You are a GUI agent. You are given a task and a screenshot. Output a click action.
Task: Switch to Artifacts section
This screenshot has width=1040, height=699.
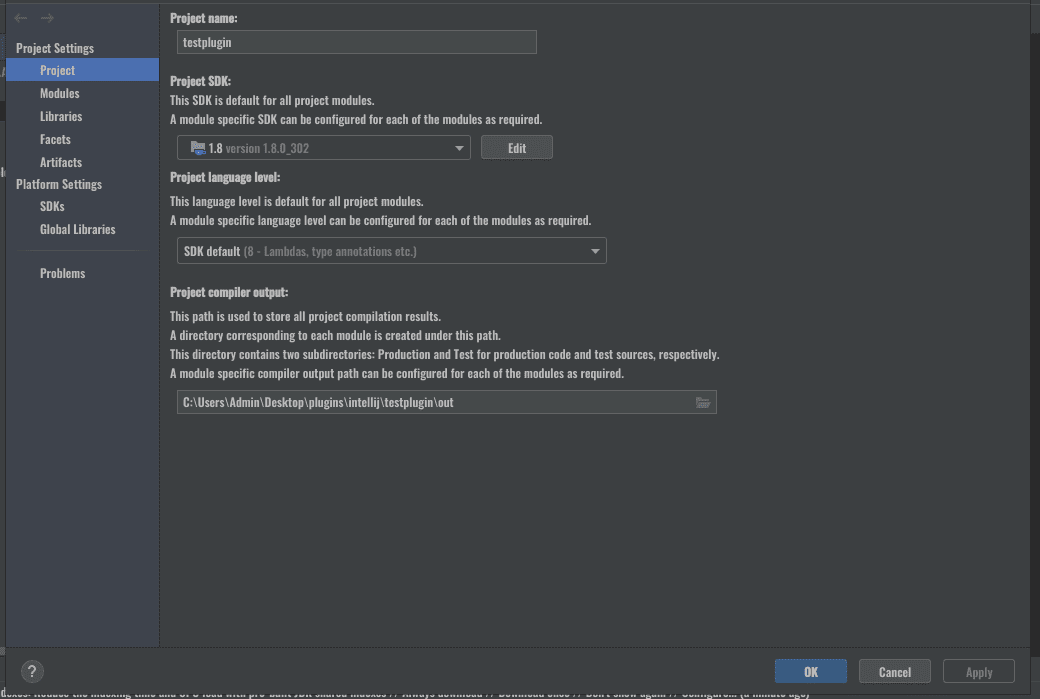(61, 162)
